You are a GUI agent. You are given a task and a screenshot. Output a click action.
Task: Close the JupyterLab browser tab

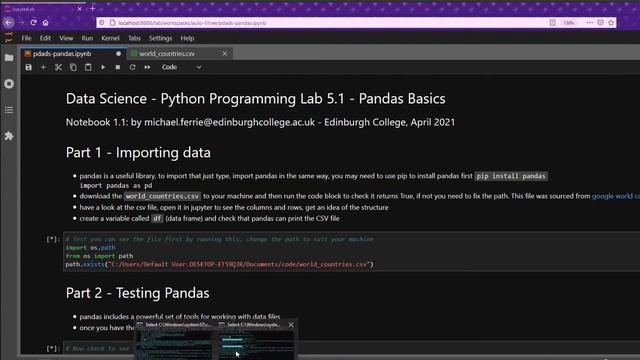tap(80, 9)
